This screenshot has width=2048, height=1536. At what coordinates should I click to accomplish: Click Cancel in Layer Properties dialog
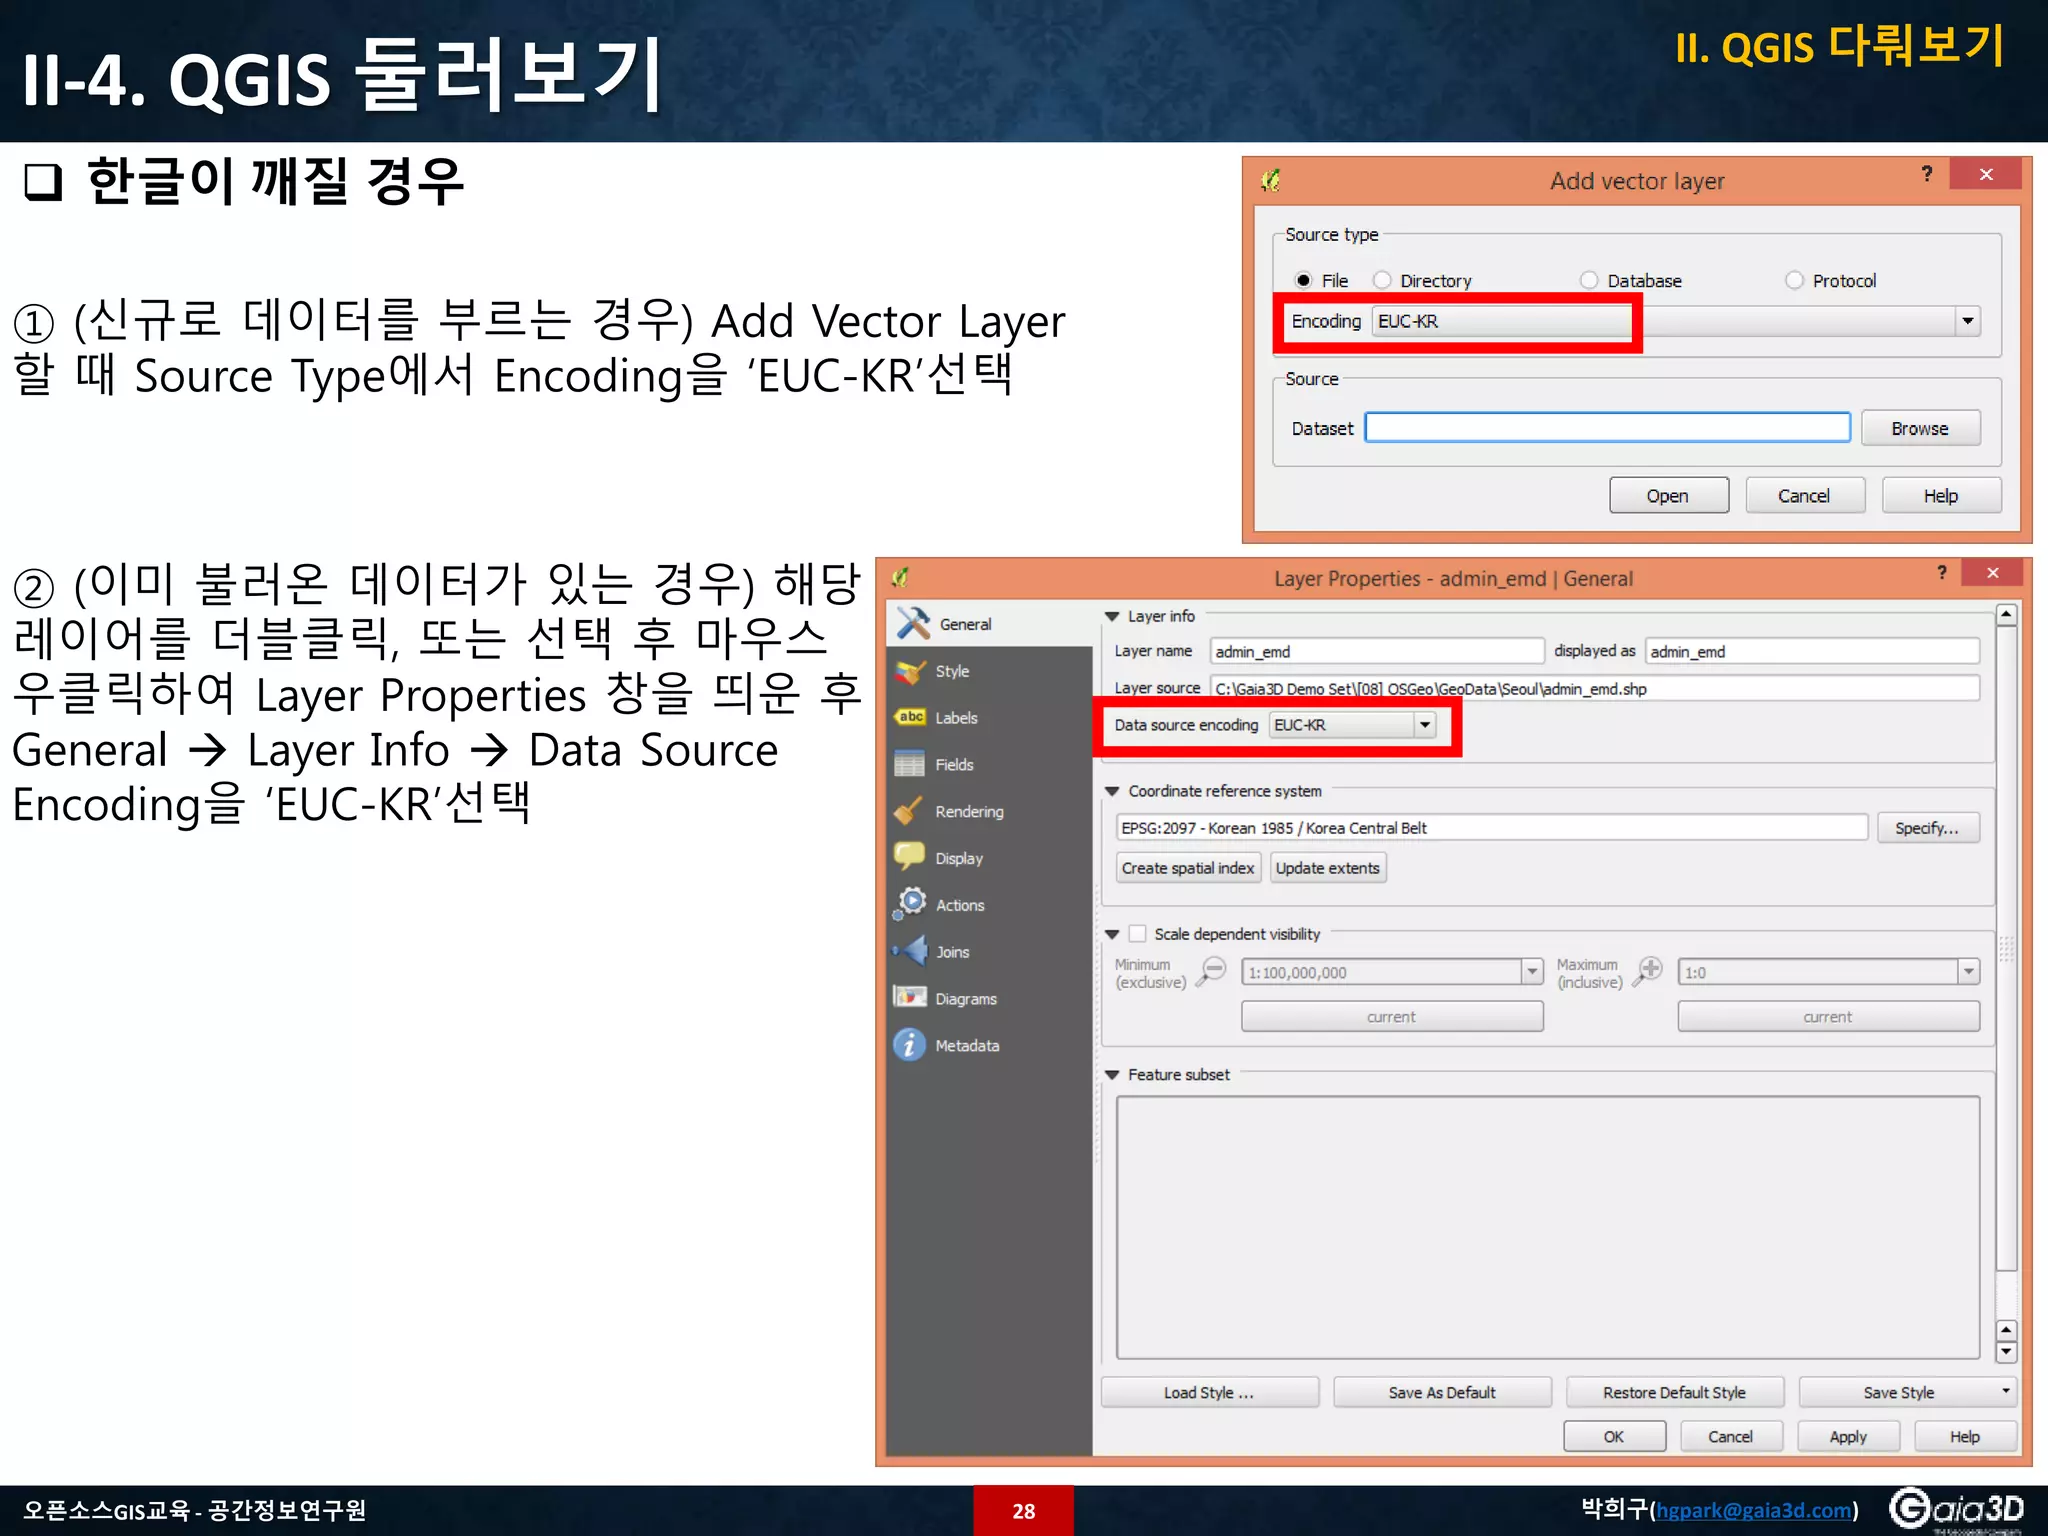point(1731,1436)
